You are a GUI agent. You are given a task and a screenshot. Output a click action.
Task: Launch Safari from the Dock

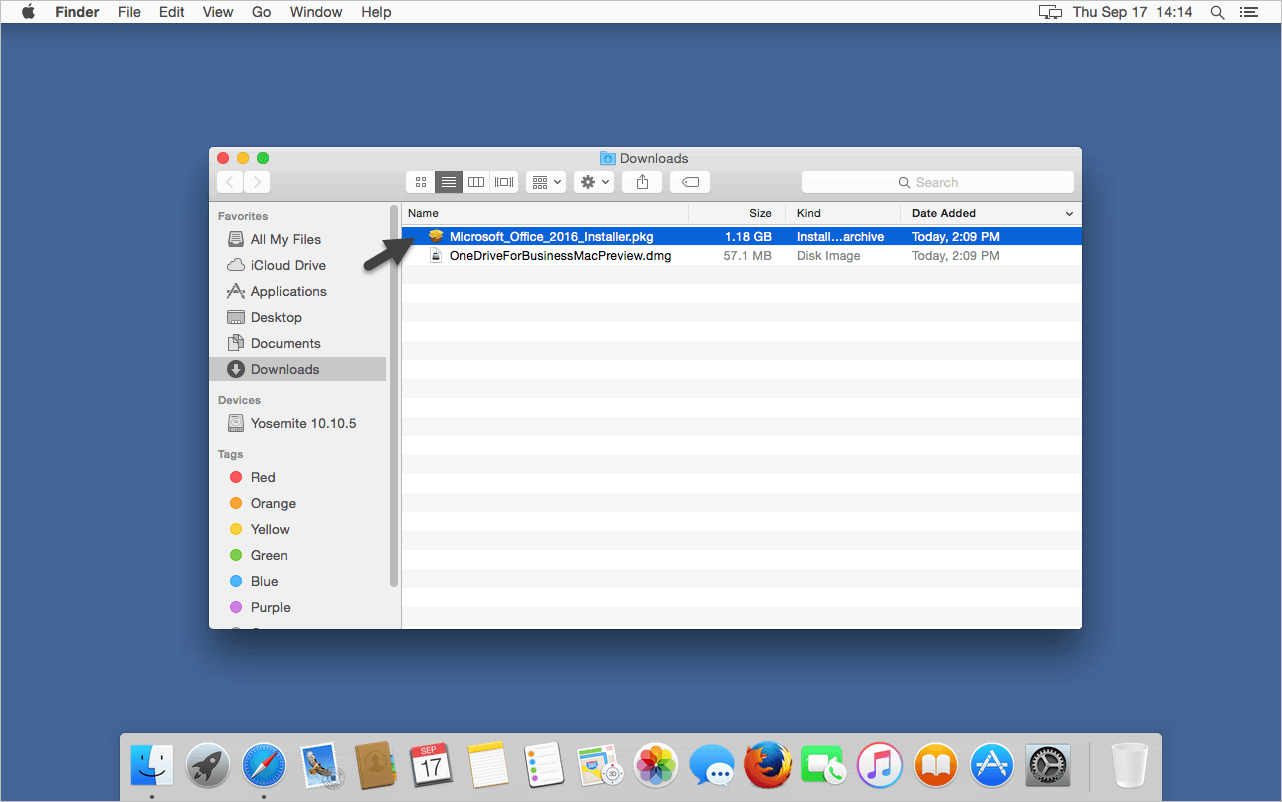264,767
